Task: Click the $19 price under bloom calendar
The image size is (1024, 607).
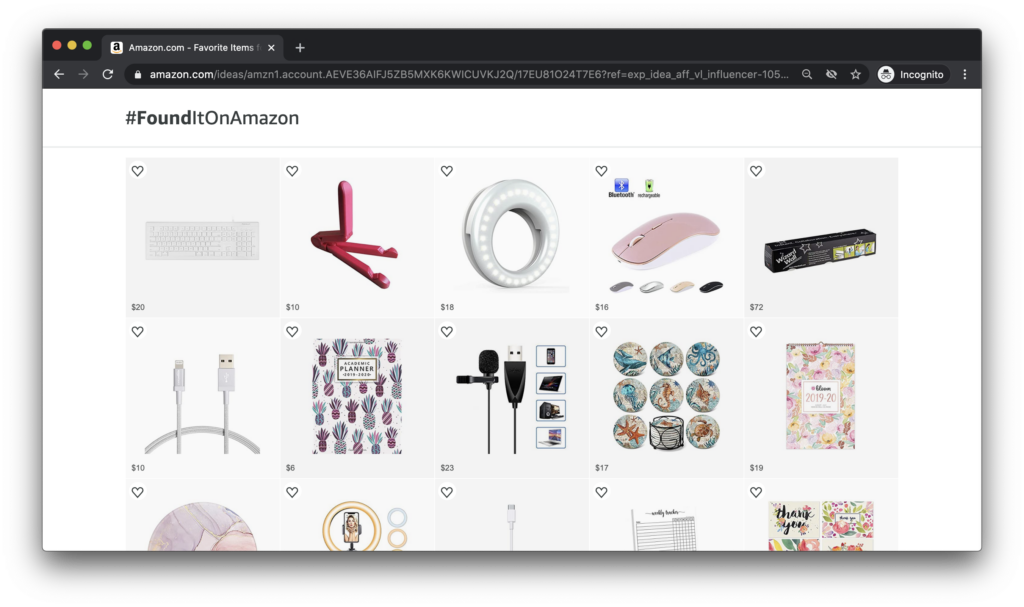Action: (756, 468)
